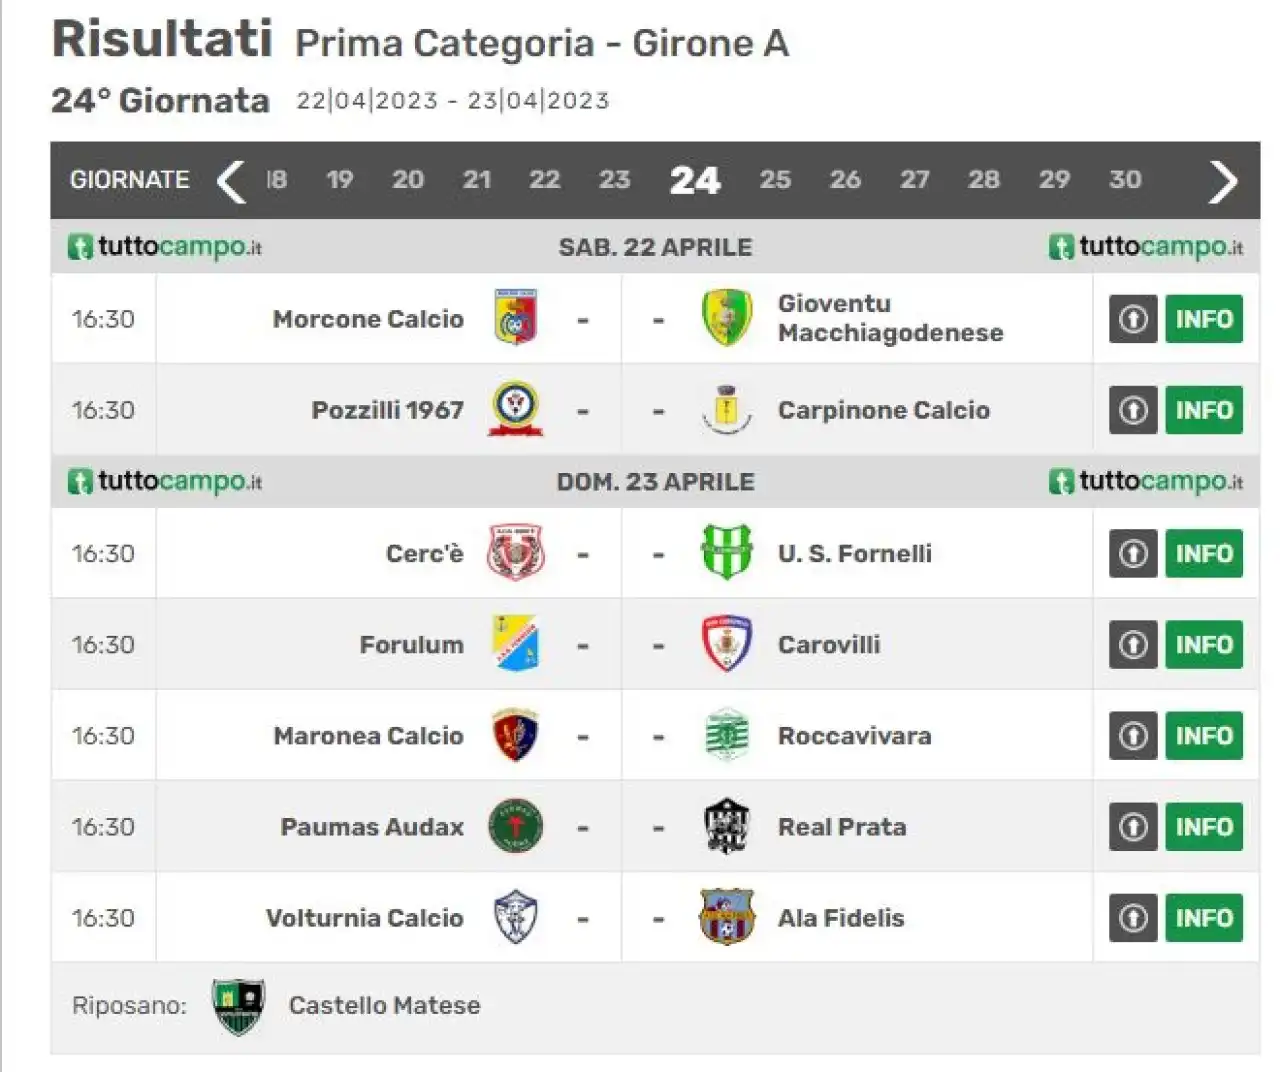Jump to giornata 30
The height and width of the screenshot is (1072, 1280).
click(x=1125, y=180)
